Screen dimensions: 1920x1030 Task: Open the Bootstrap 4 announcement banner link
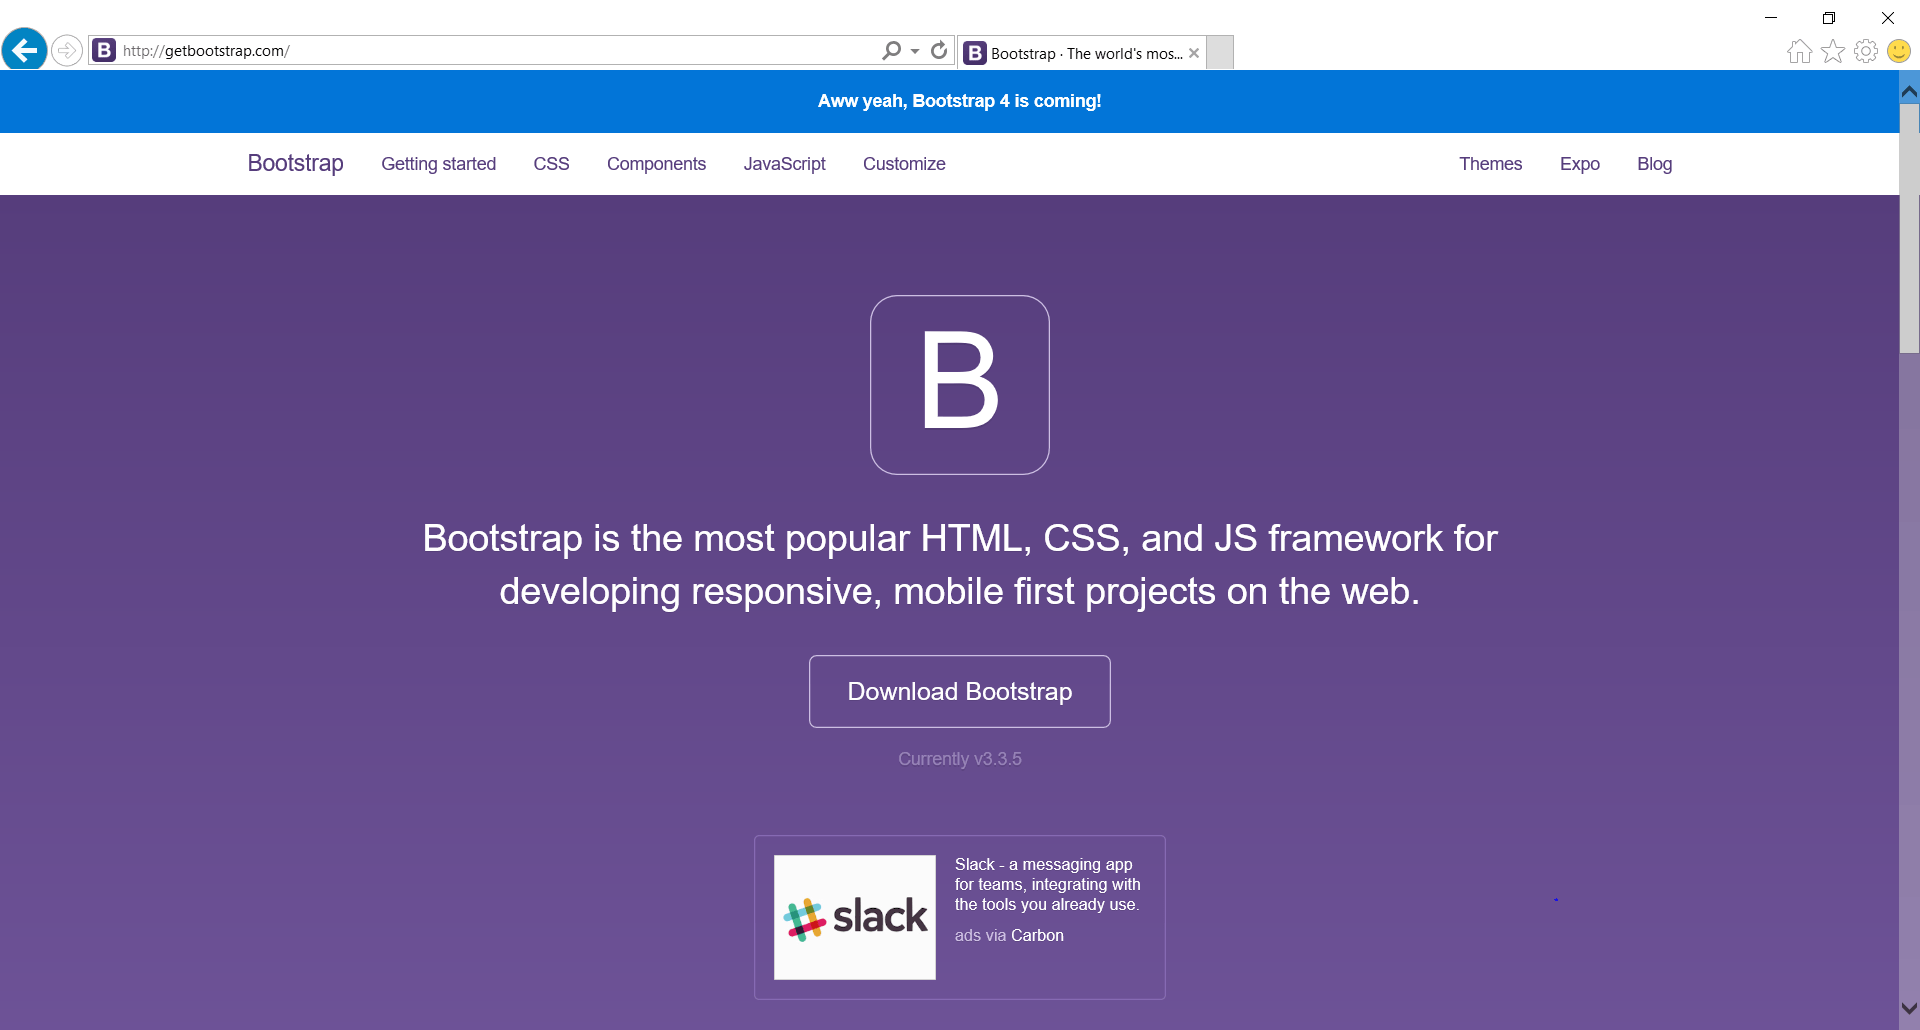[x=959, y=100]
